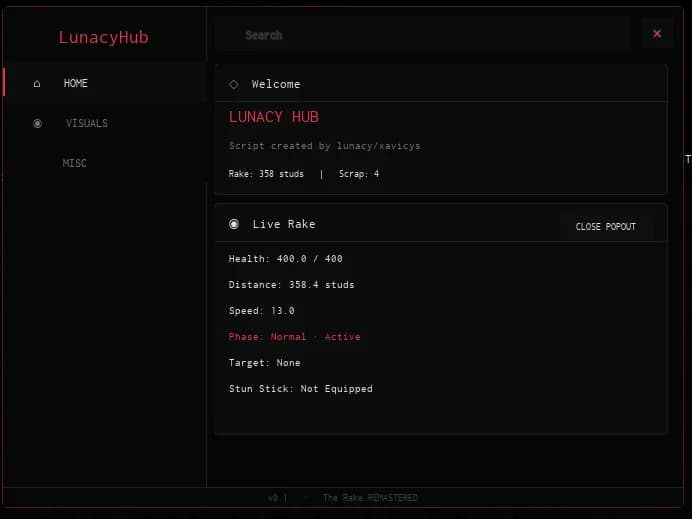The width and height of the screenshot is (692, 519).
Task: Open the MISC tab
Action: pyautogui.click(x=104, y=163)
